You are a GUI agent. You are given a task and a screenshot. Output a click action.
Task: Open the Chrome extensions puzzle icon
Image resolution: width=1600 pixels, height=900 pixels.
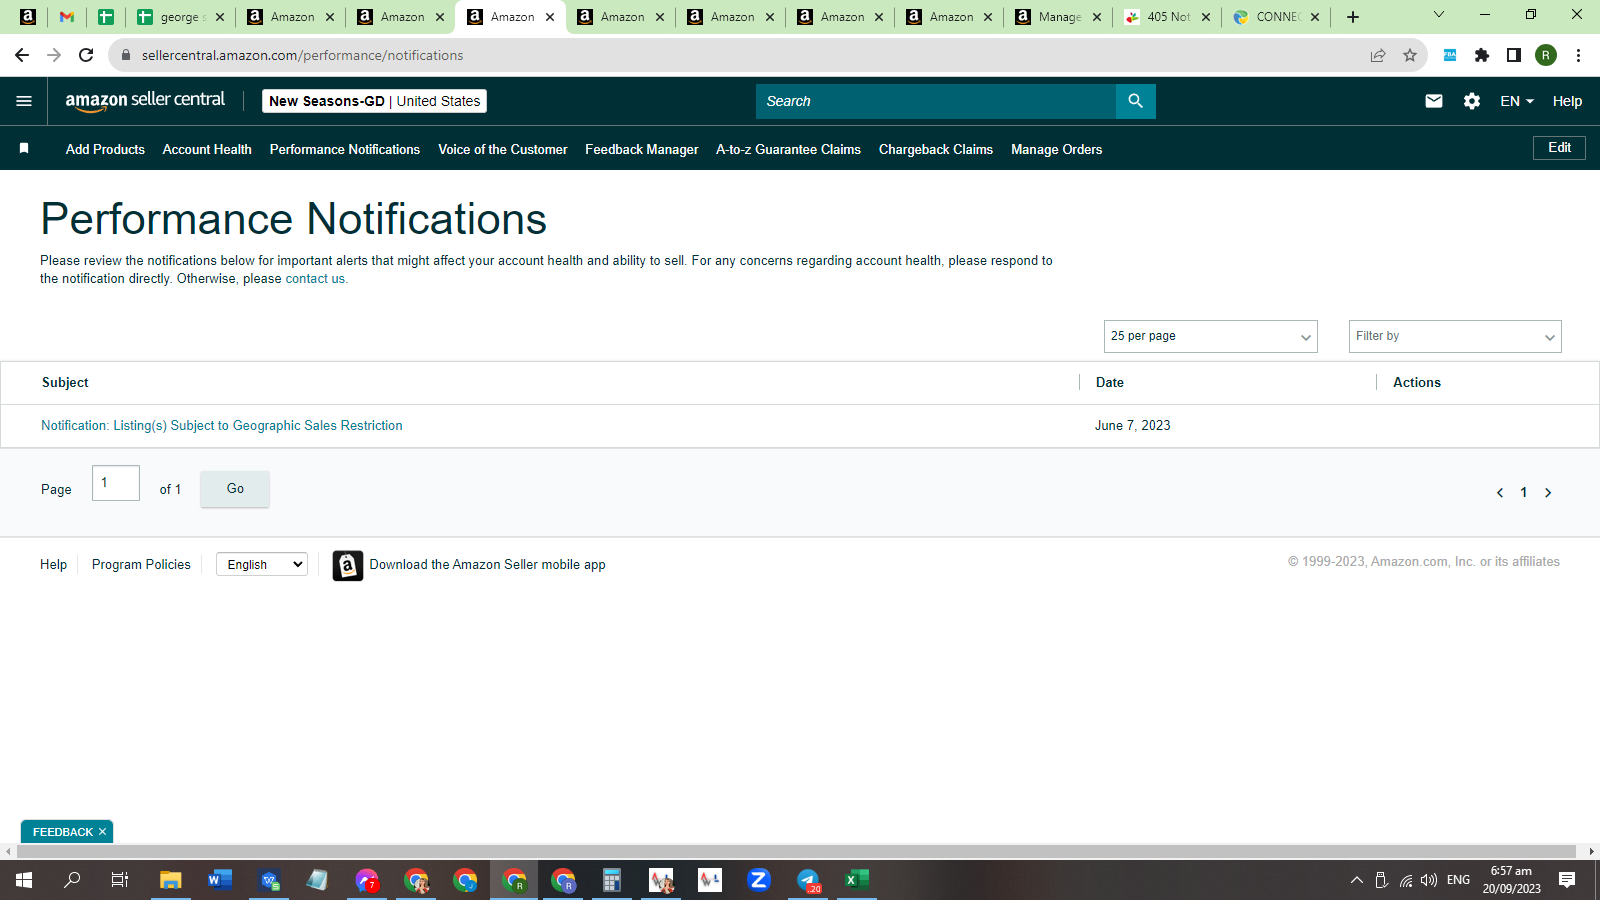pos(1482,55)
